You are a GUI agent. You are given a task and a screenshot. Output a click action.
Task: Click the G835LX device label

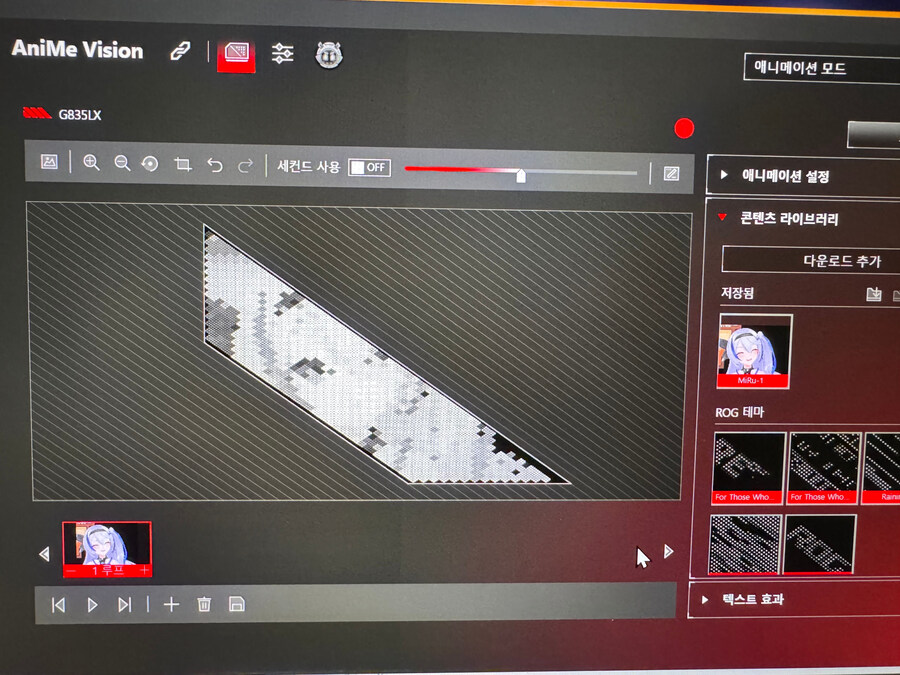(80, 115)
